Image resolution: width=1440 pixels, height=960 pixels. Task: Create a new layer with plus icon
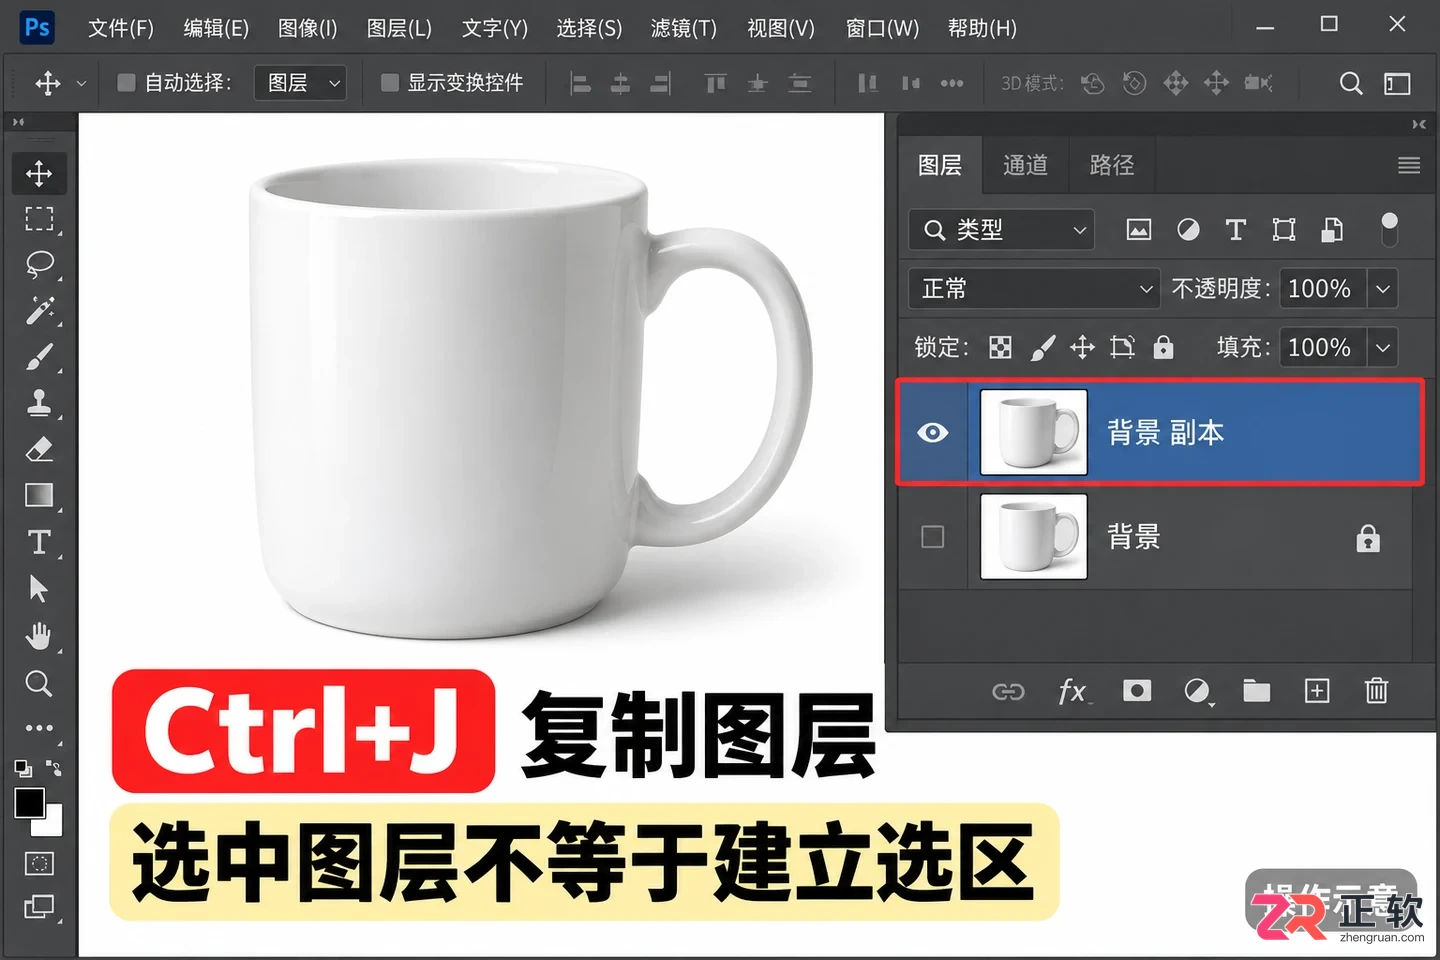[1317, 691]
